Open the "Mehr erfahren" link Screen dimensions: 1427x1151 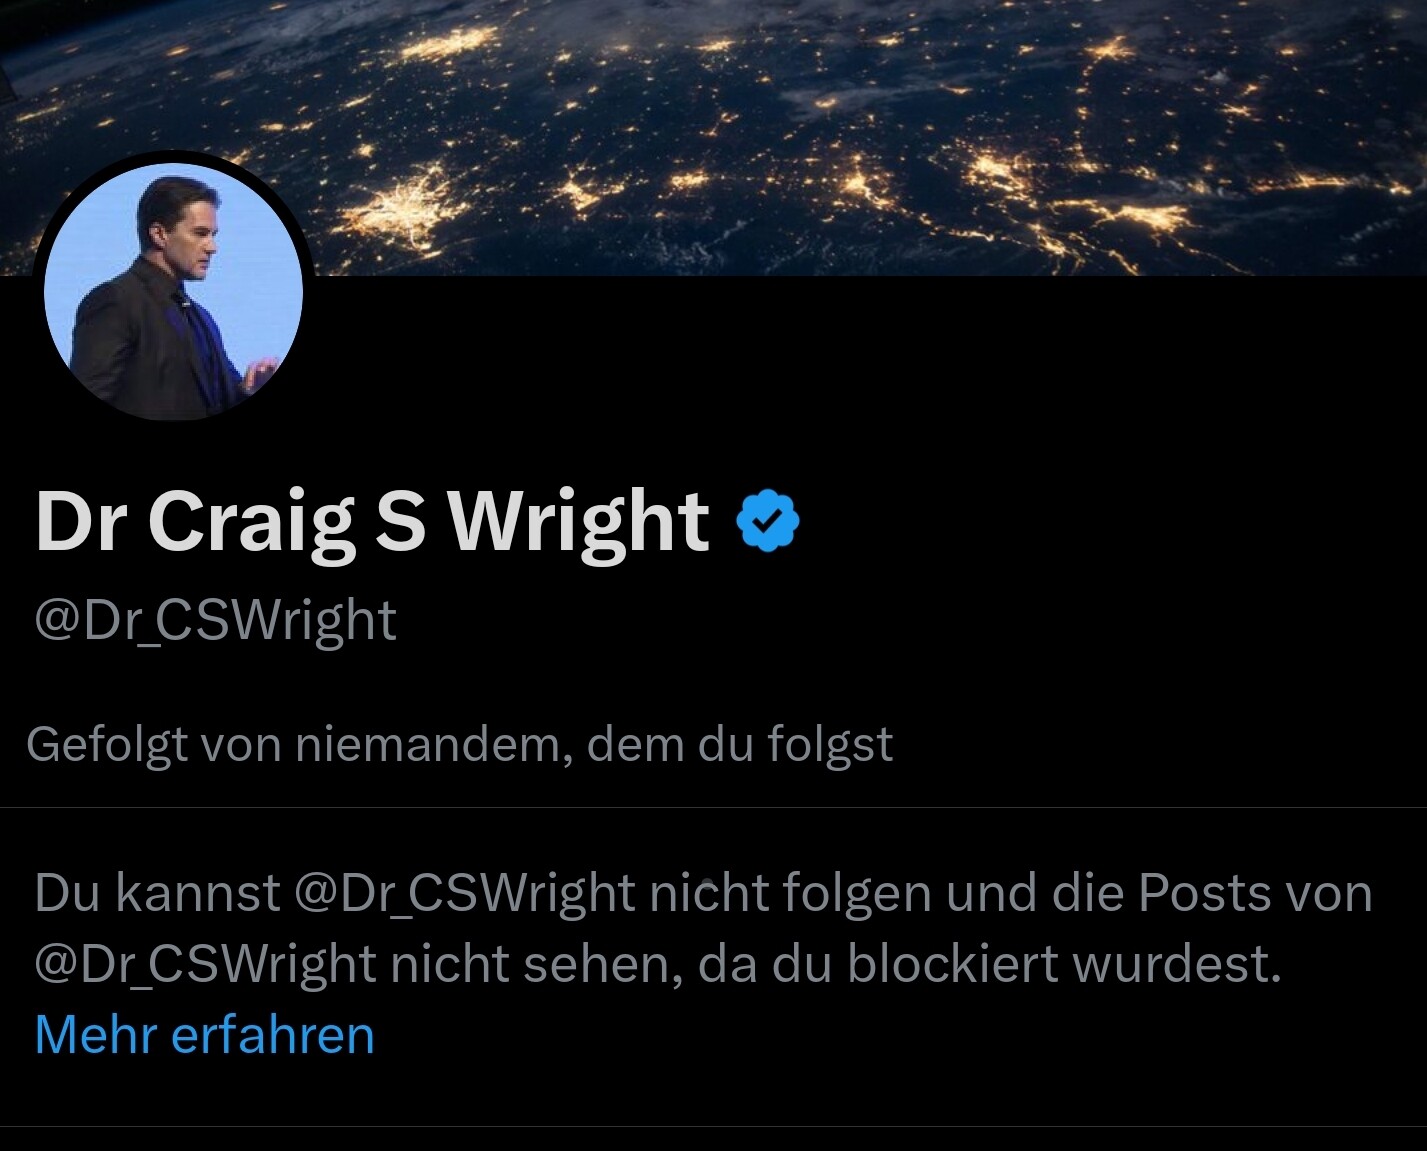(205, 1035)
